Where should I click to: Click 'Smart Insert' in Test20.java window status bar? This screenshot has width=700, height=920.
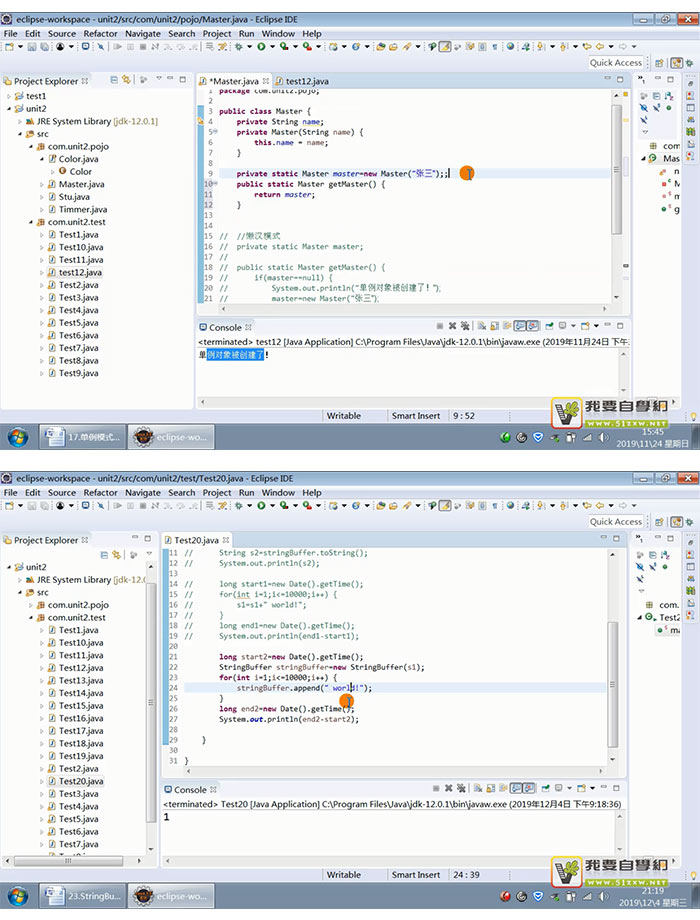pyautogui.click(x=415, y=874)
